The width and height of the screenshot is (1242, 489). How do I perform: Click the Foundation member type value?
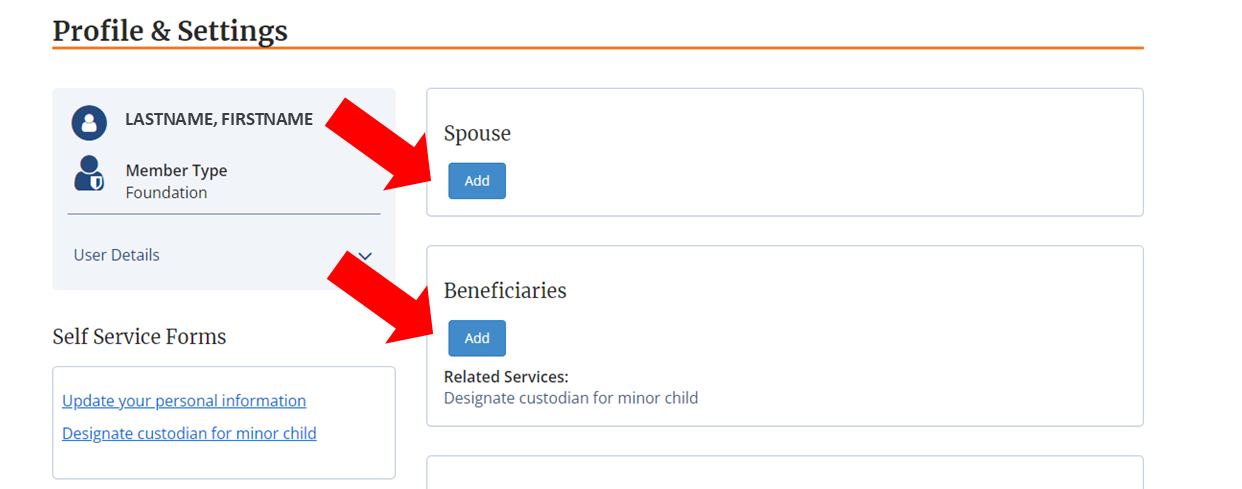pyautogui.click(x=166, y=193)
